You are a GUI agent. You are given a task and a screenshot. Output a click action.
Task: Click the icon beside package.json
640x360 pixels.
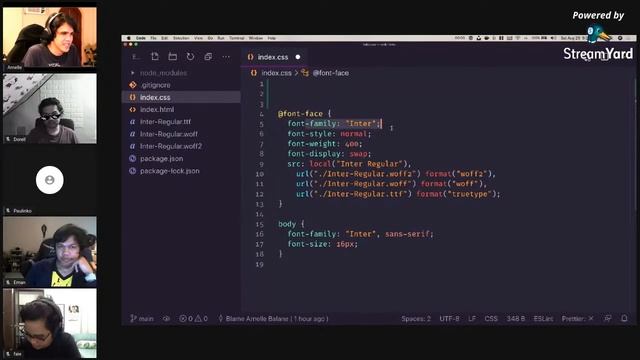click(133, 158)
